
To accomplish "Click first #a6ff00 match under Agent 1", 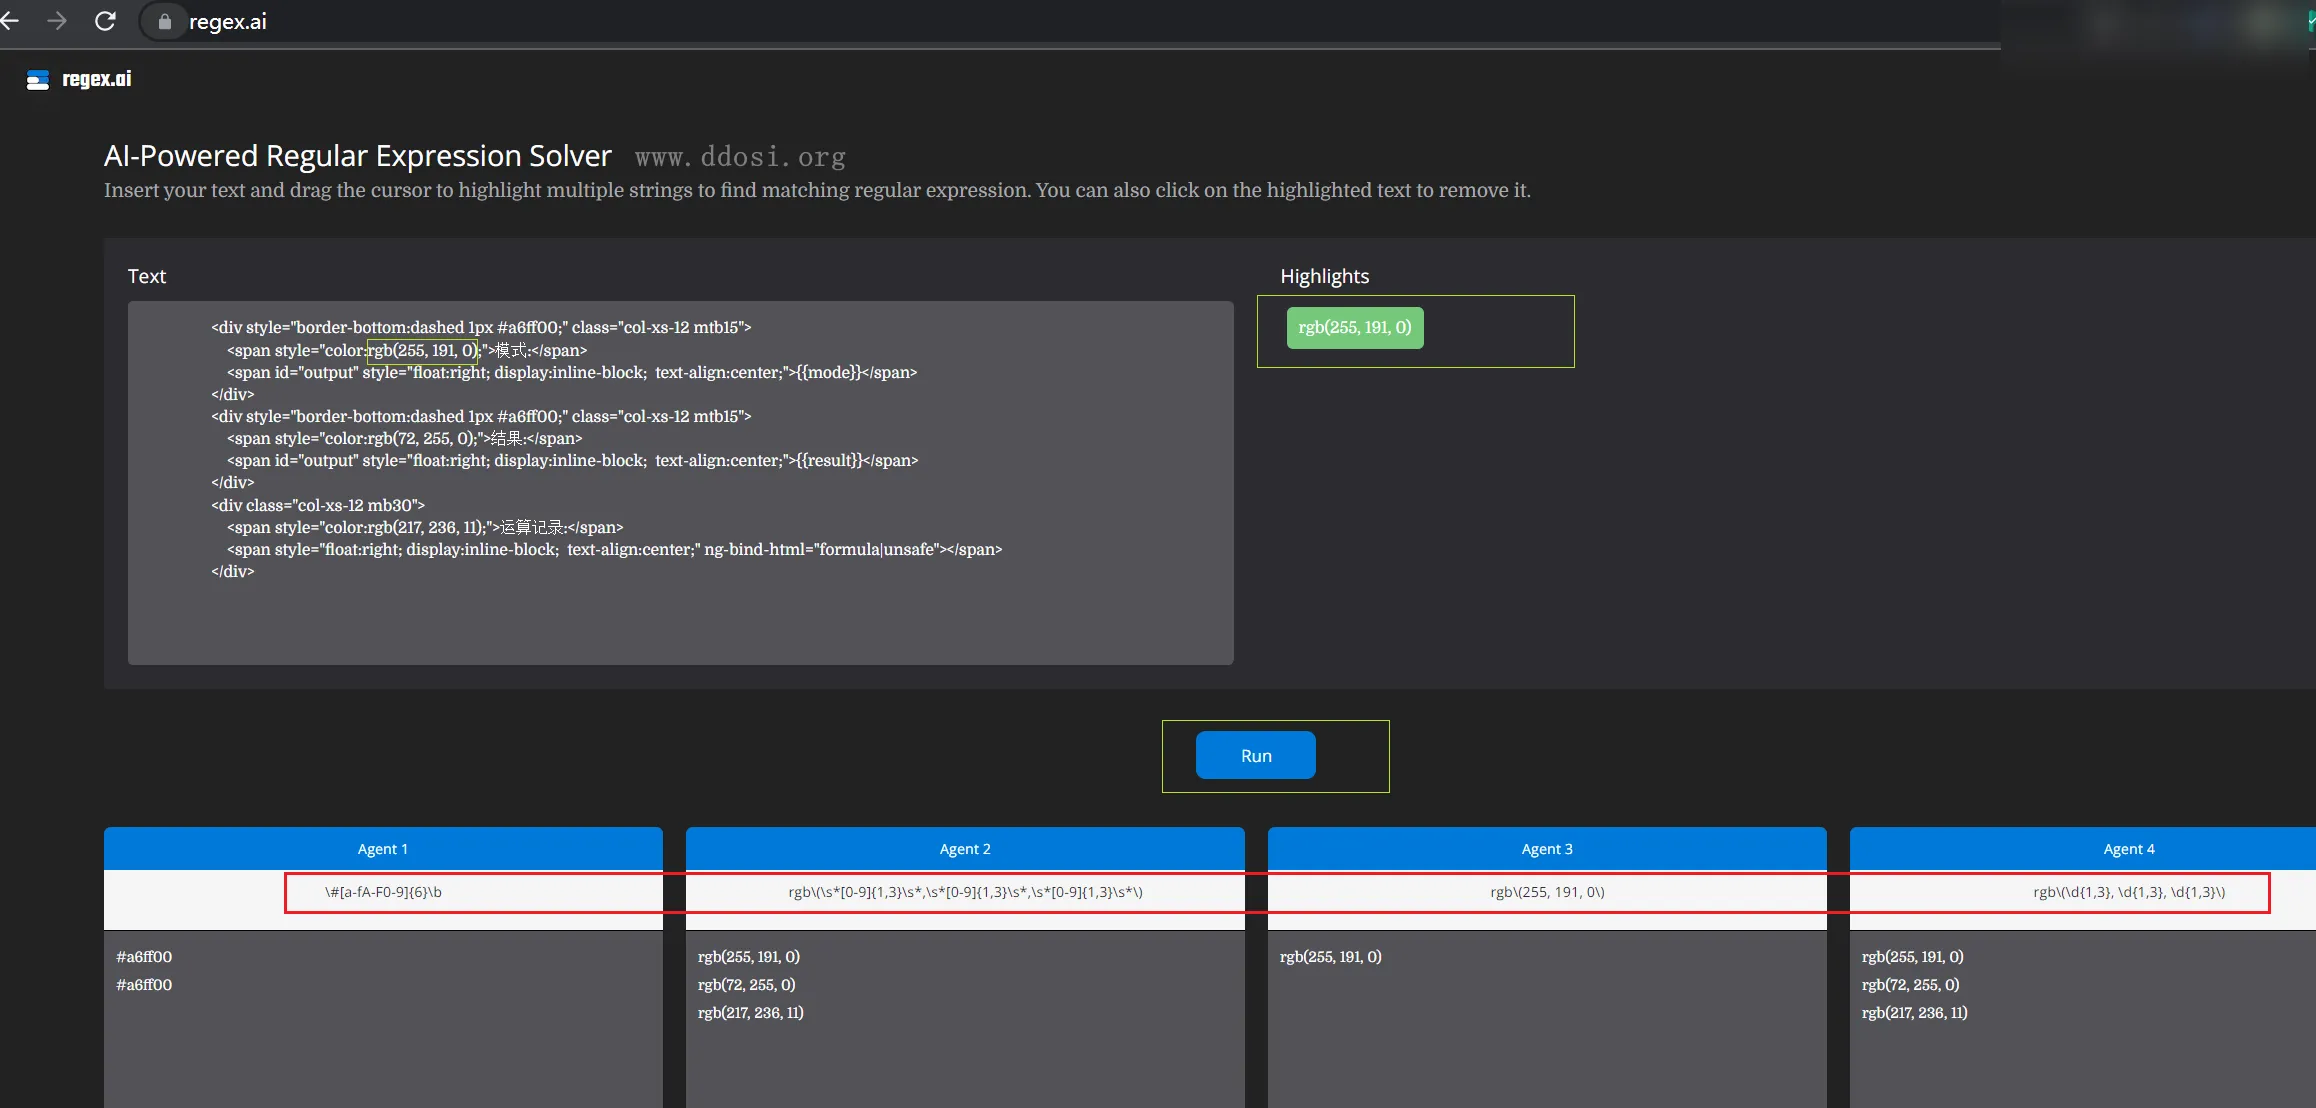I will [144, 957].
